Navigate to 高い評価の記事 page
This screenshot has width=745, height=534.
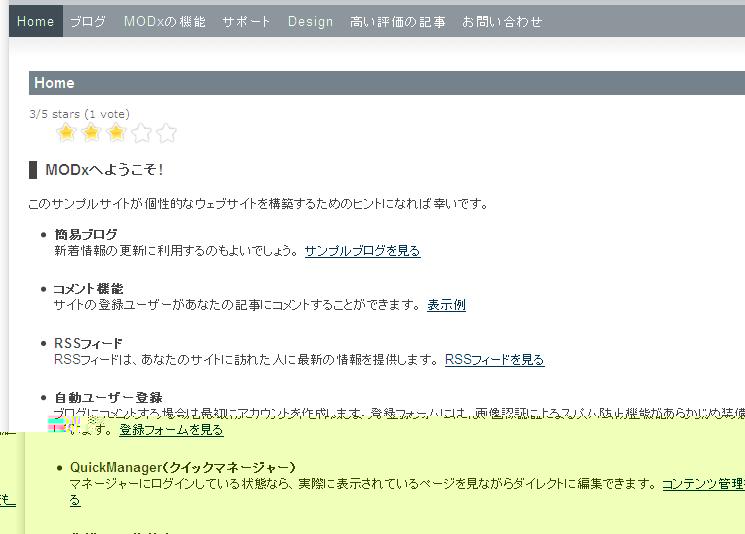click(398, 21)
